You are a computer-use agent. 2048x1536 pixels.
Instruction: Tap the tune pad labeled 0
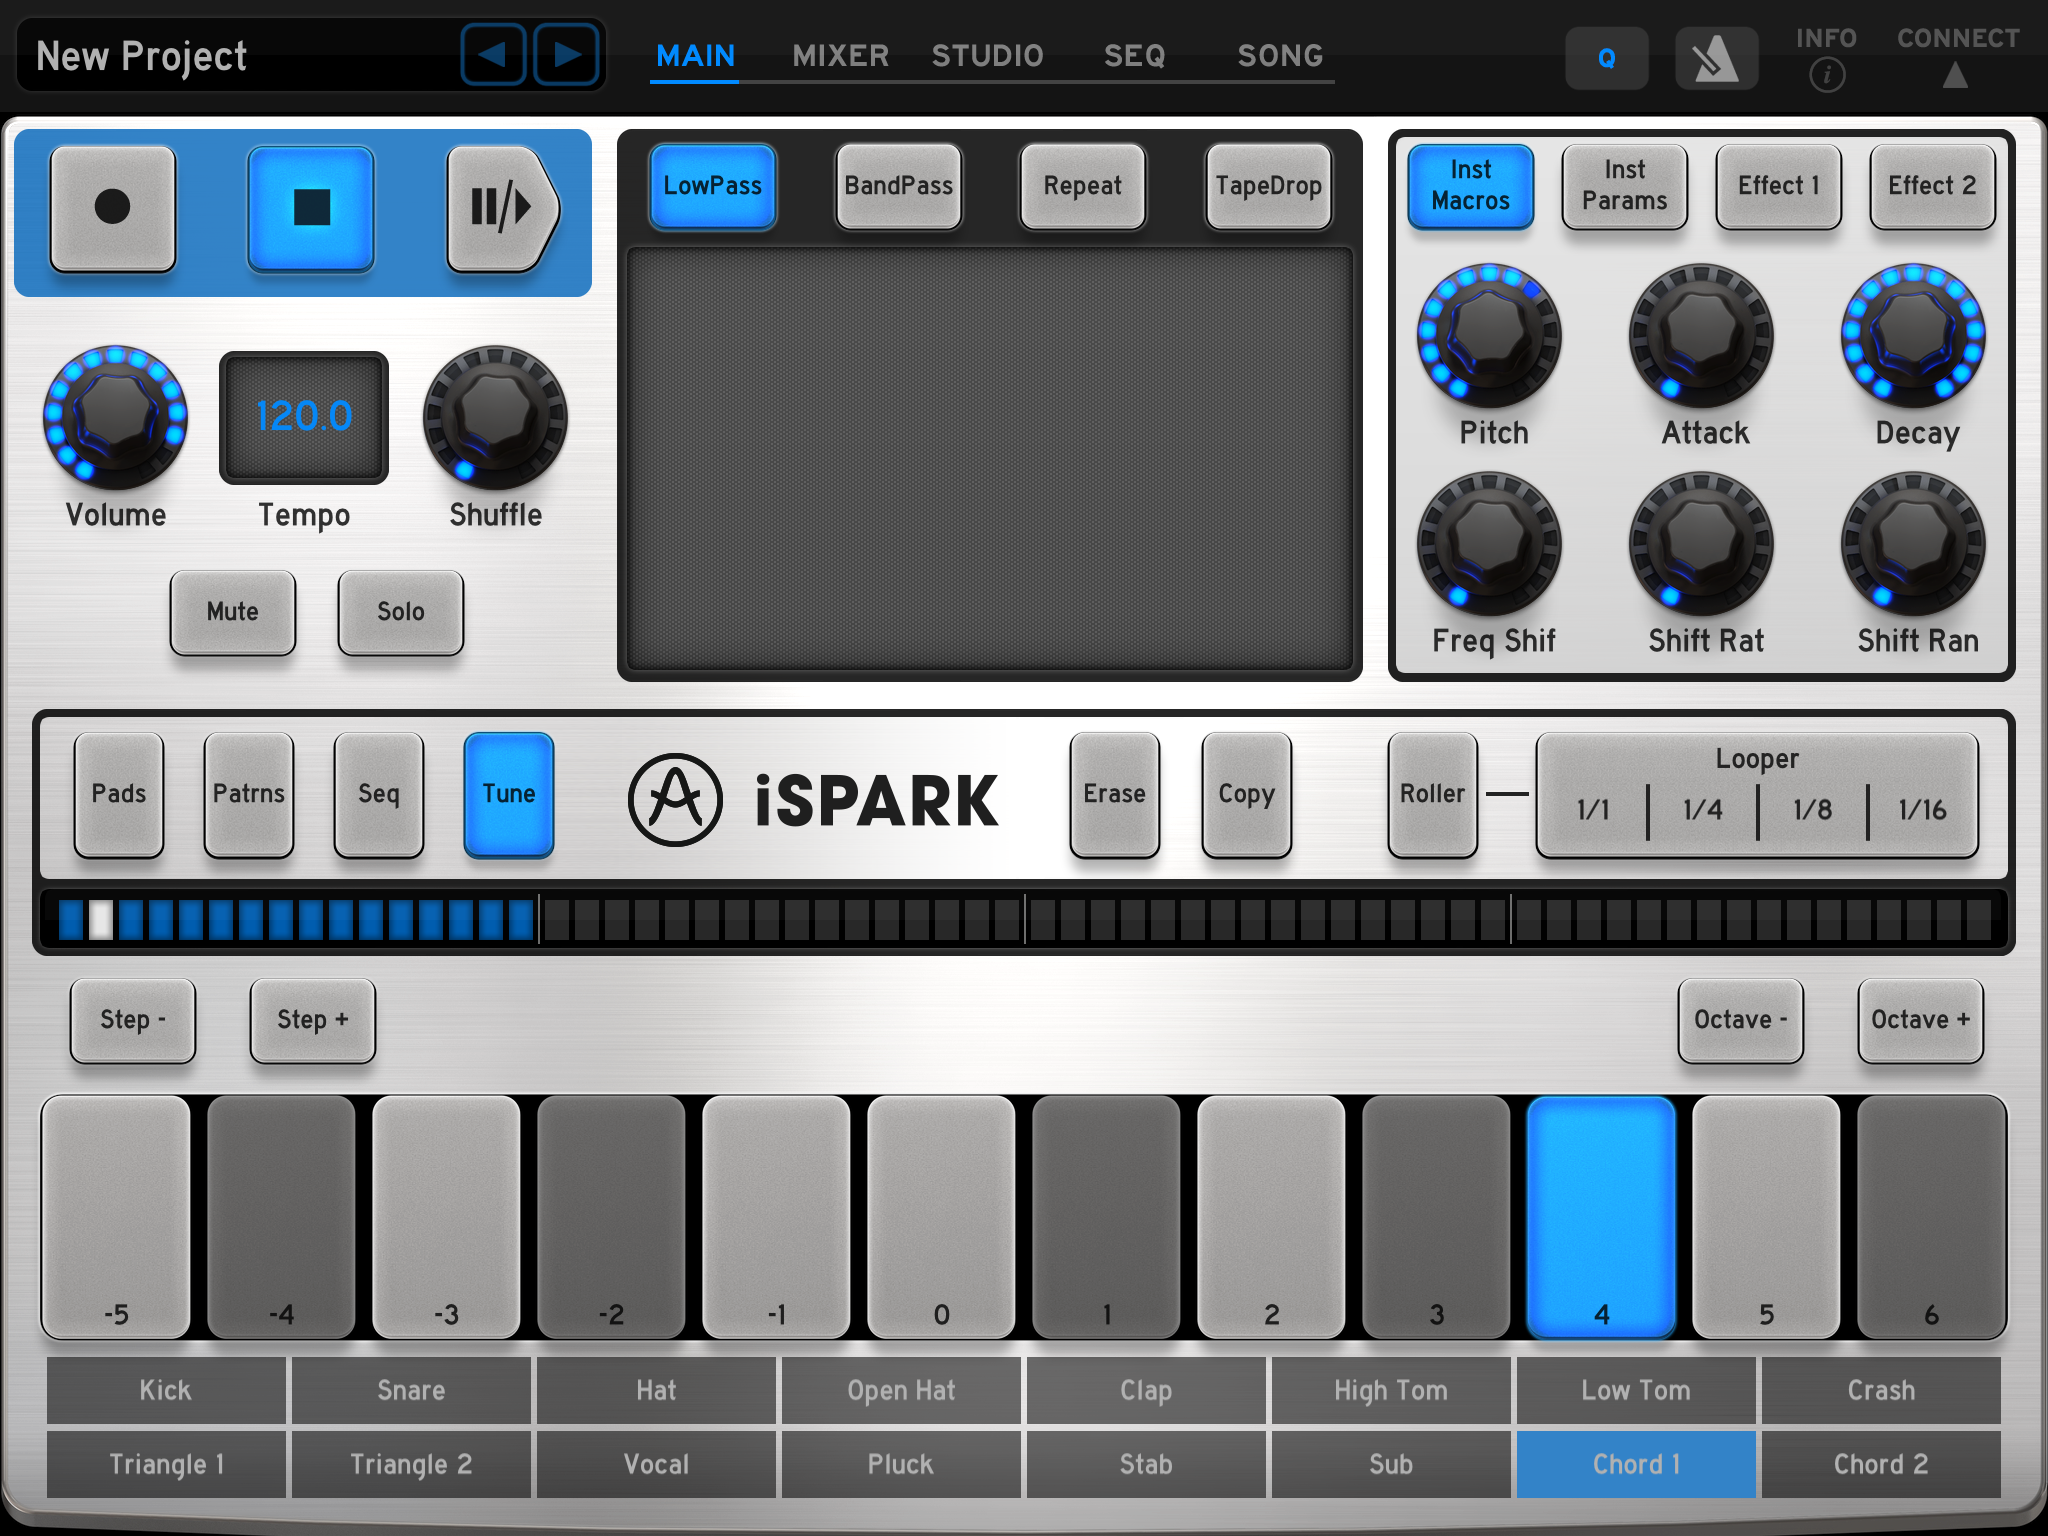pyautogui.click(x=941, y=1217)
